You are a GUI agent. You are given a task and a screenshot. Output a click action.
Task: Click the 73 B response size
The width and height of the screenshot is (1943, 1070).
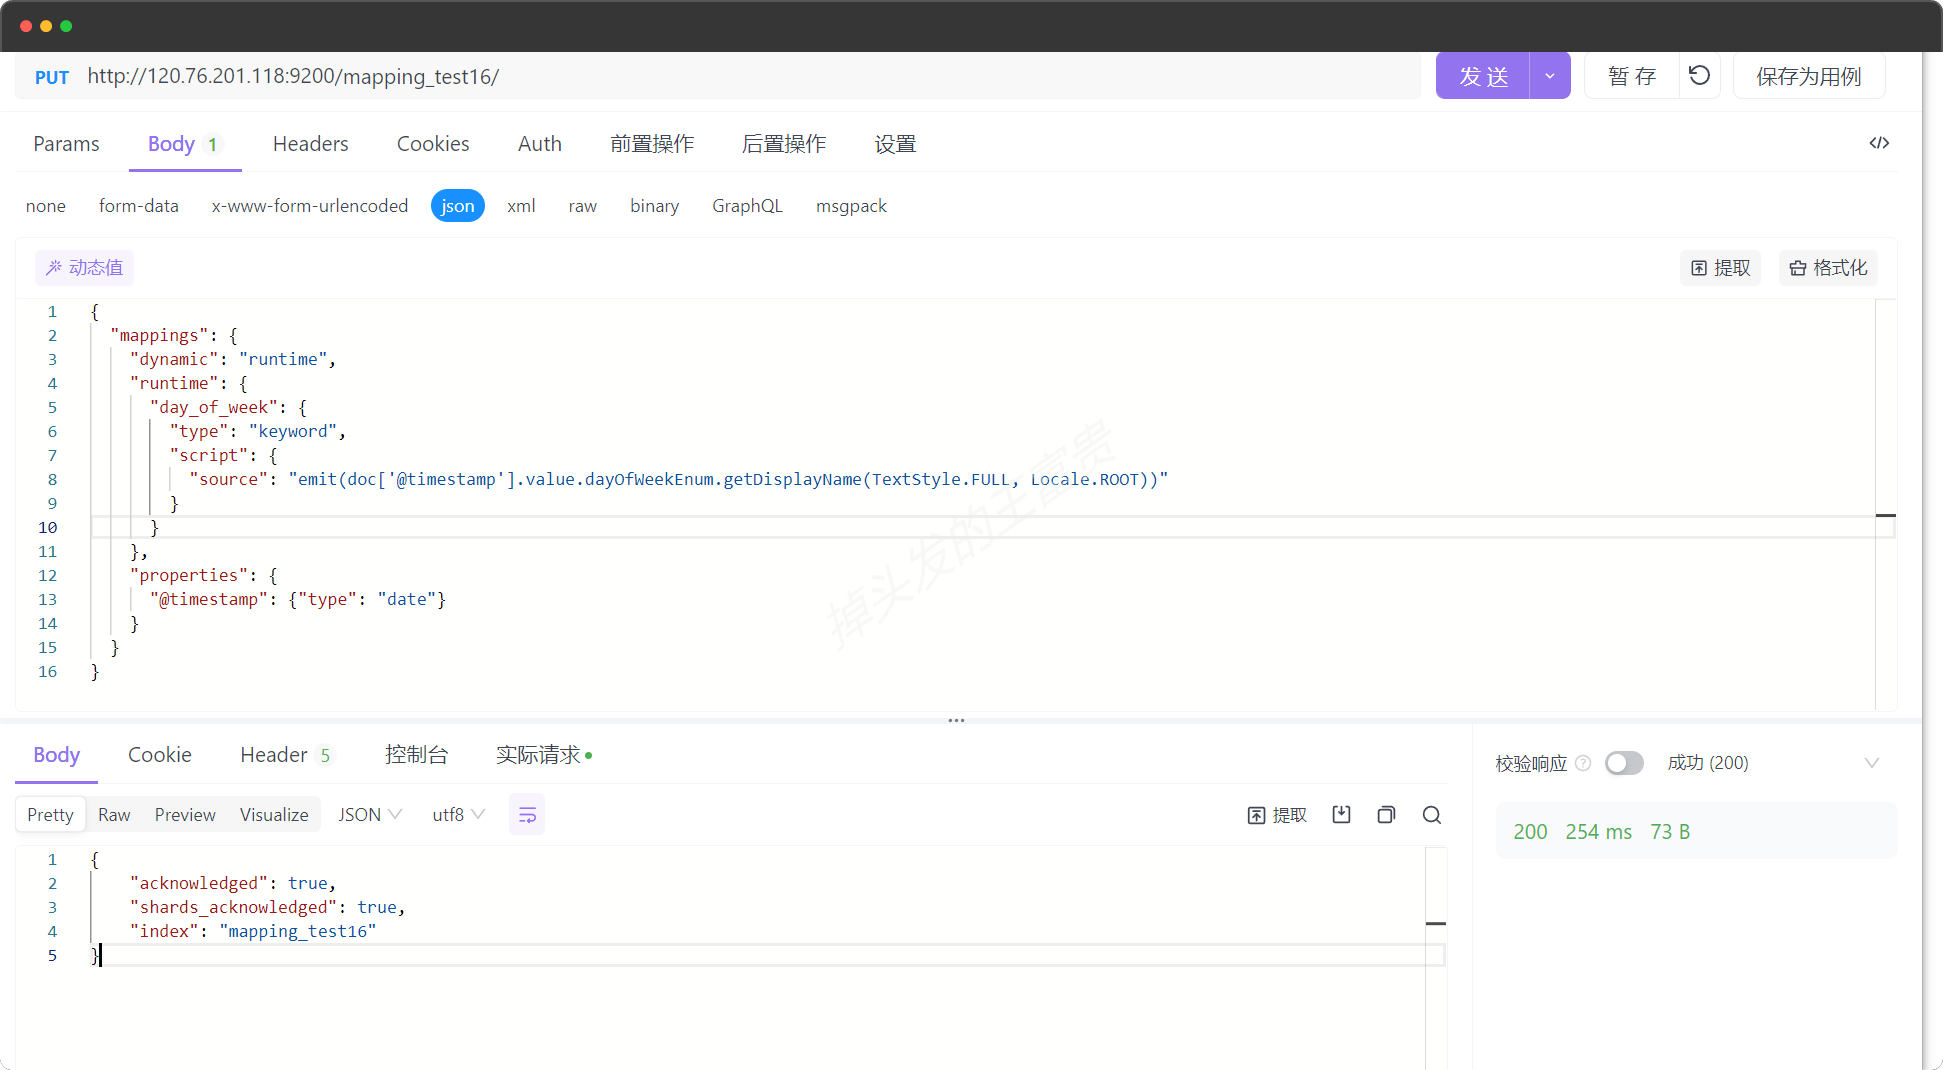pos(1670,832)
